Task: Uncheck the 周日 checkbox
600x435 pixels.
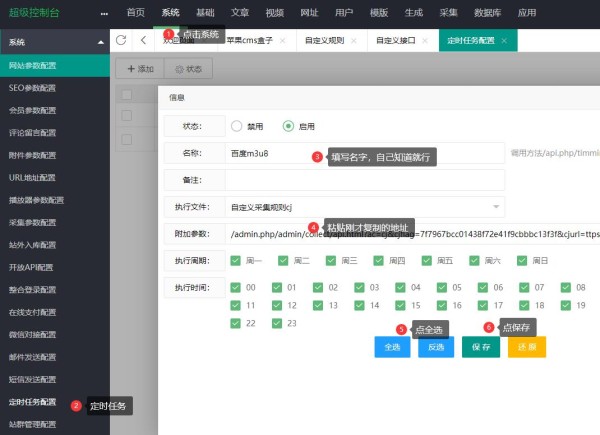Action: coord(522,261)
